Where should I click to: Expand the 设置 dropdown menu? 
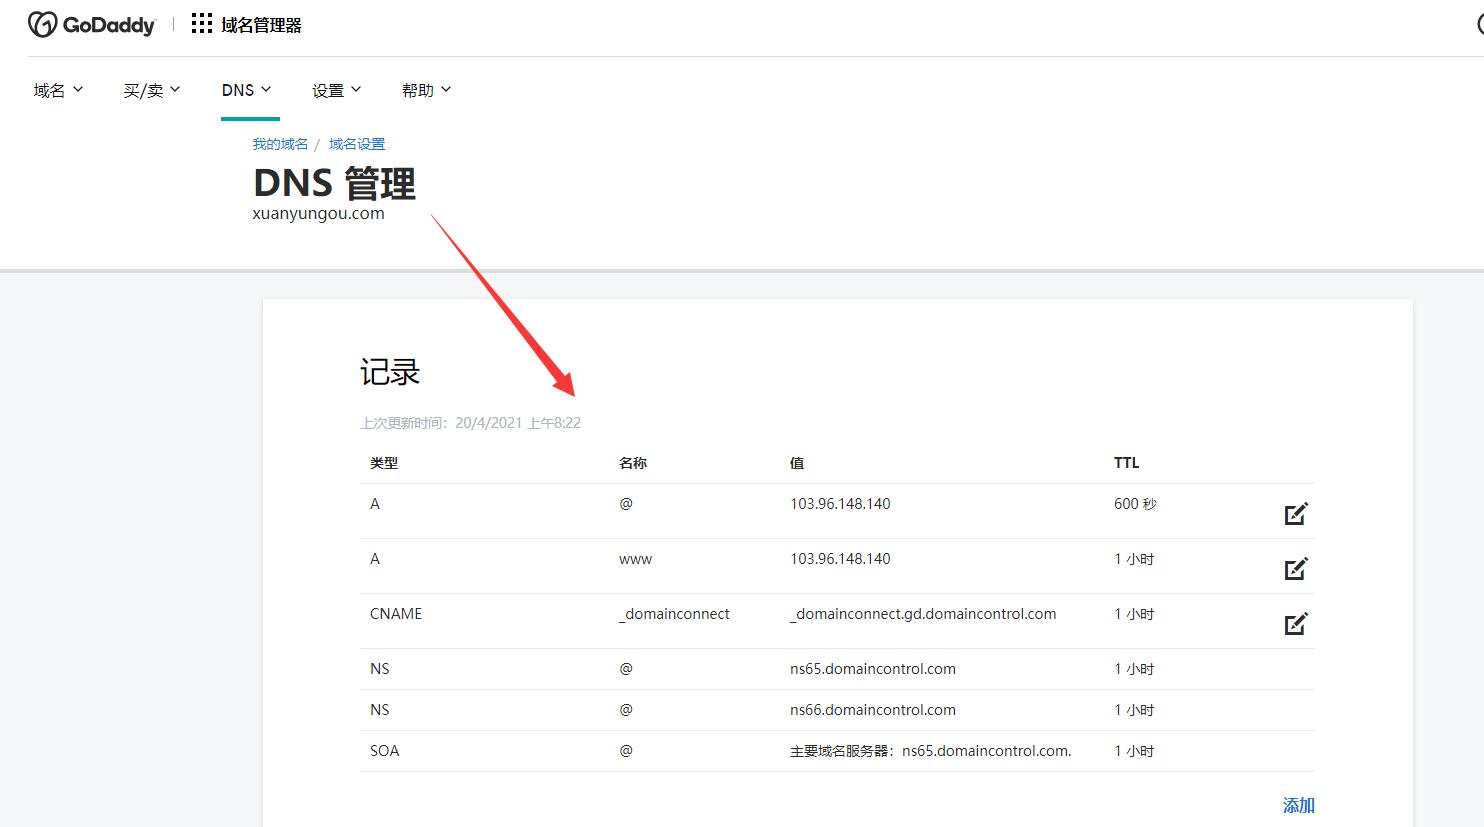(x=336, y=90)
